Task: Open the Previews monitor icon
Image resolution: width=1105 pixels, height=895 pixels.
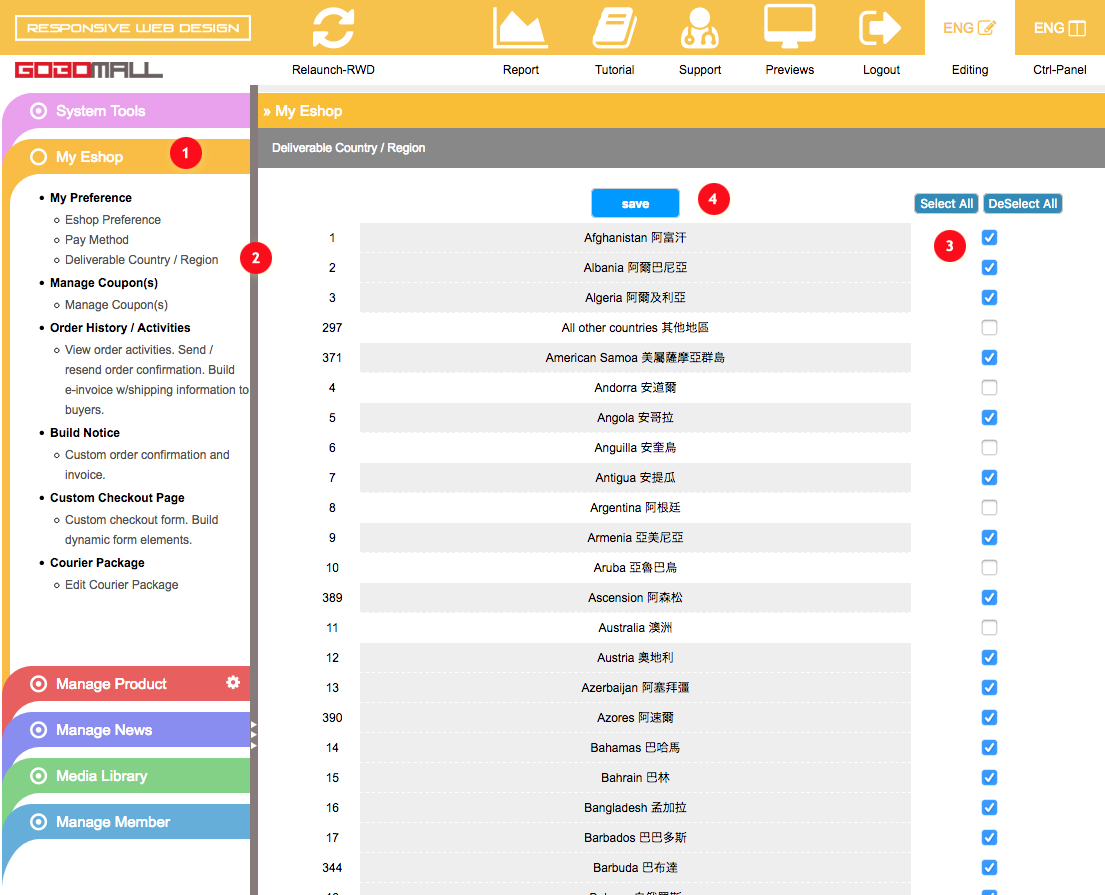Action: click(x=789, y=26)
